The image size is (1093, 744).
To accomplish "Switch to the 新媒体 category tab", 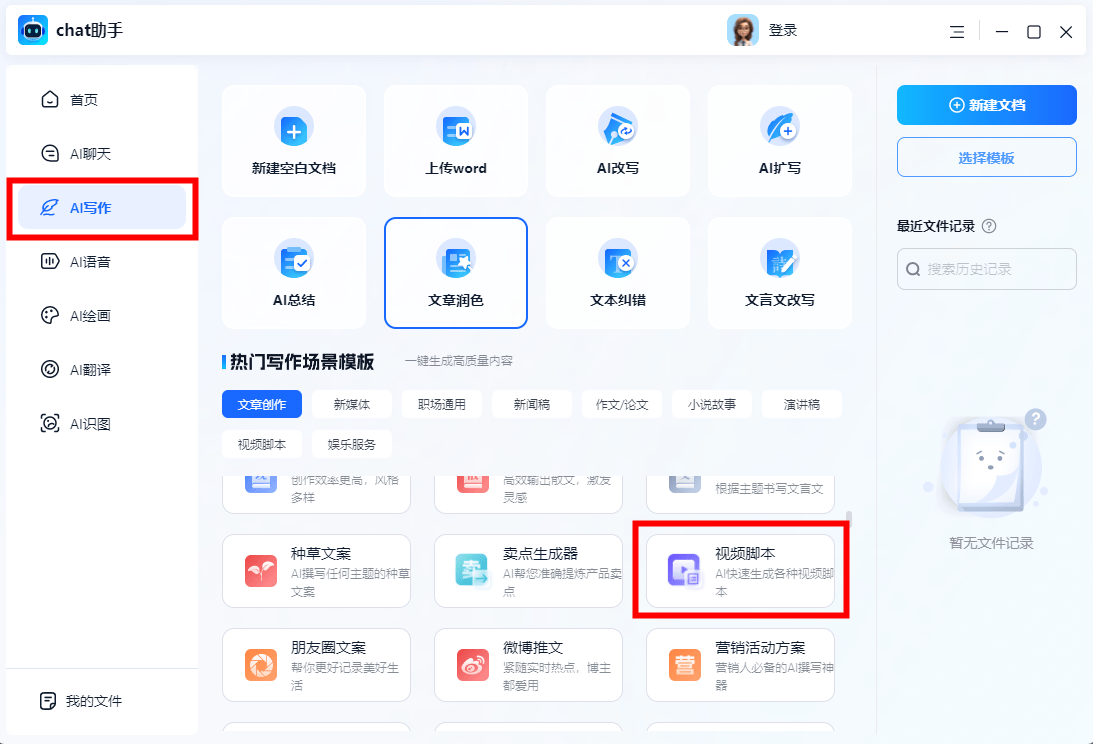I will pos(351,404).
